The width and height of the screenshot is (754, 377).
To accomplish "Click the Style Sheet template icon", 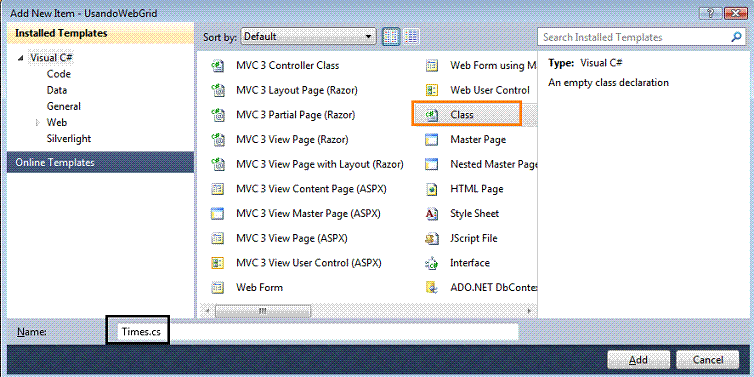I will tap(432, 214).
